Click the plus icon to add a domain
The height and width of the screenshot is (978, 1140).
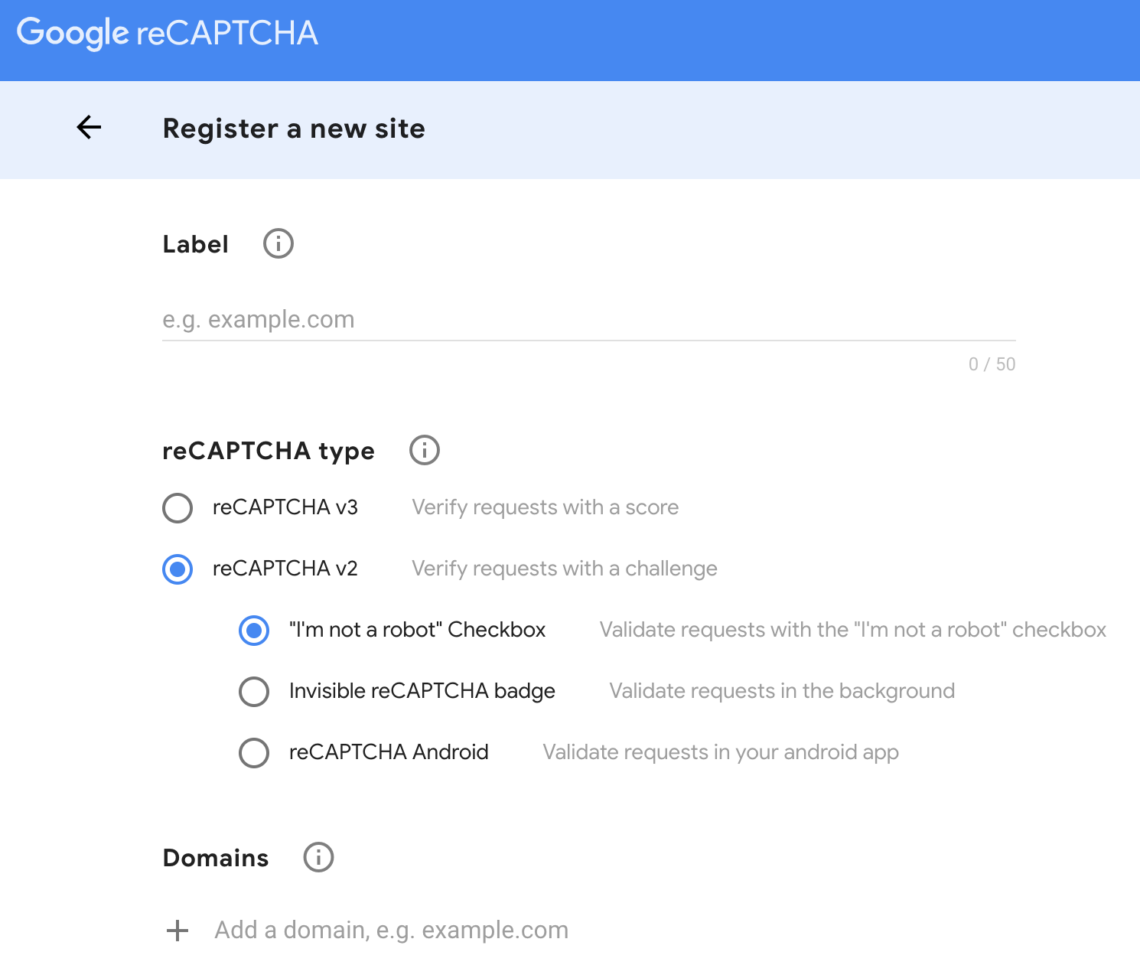[x=176, y=930]
